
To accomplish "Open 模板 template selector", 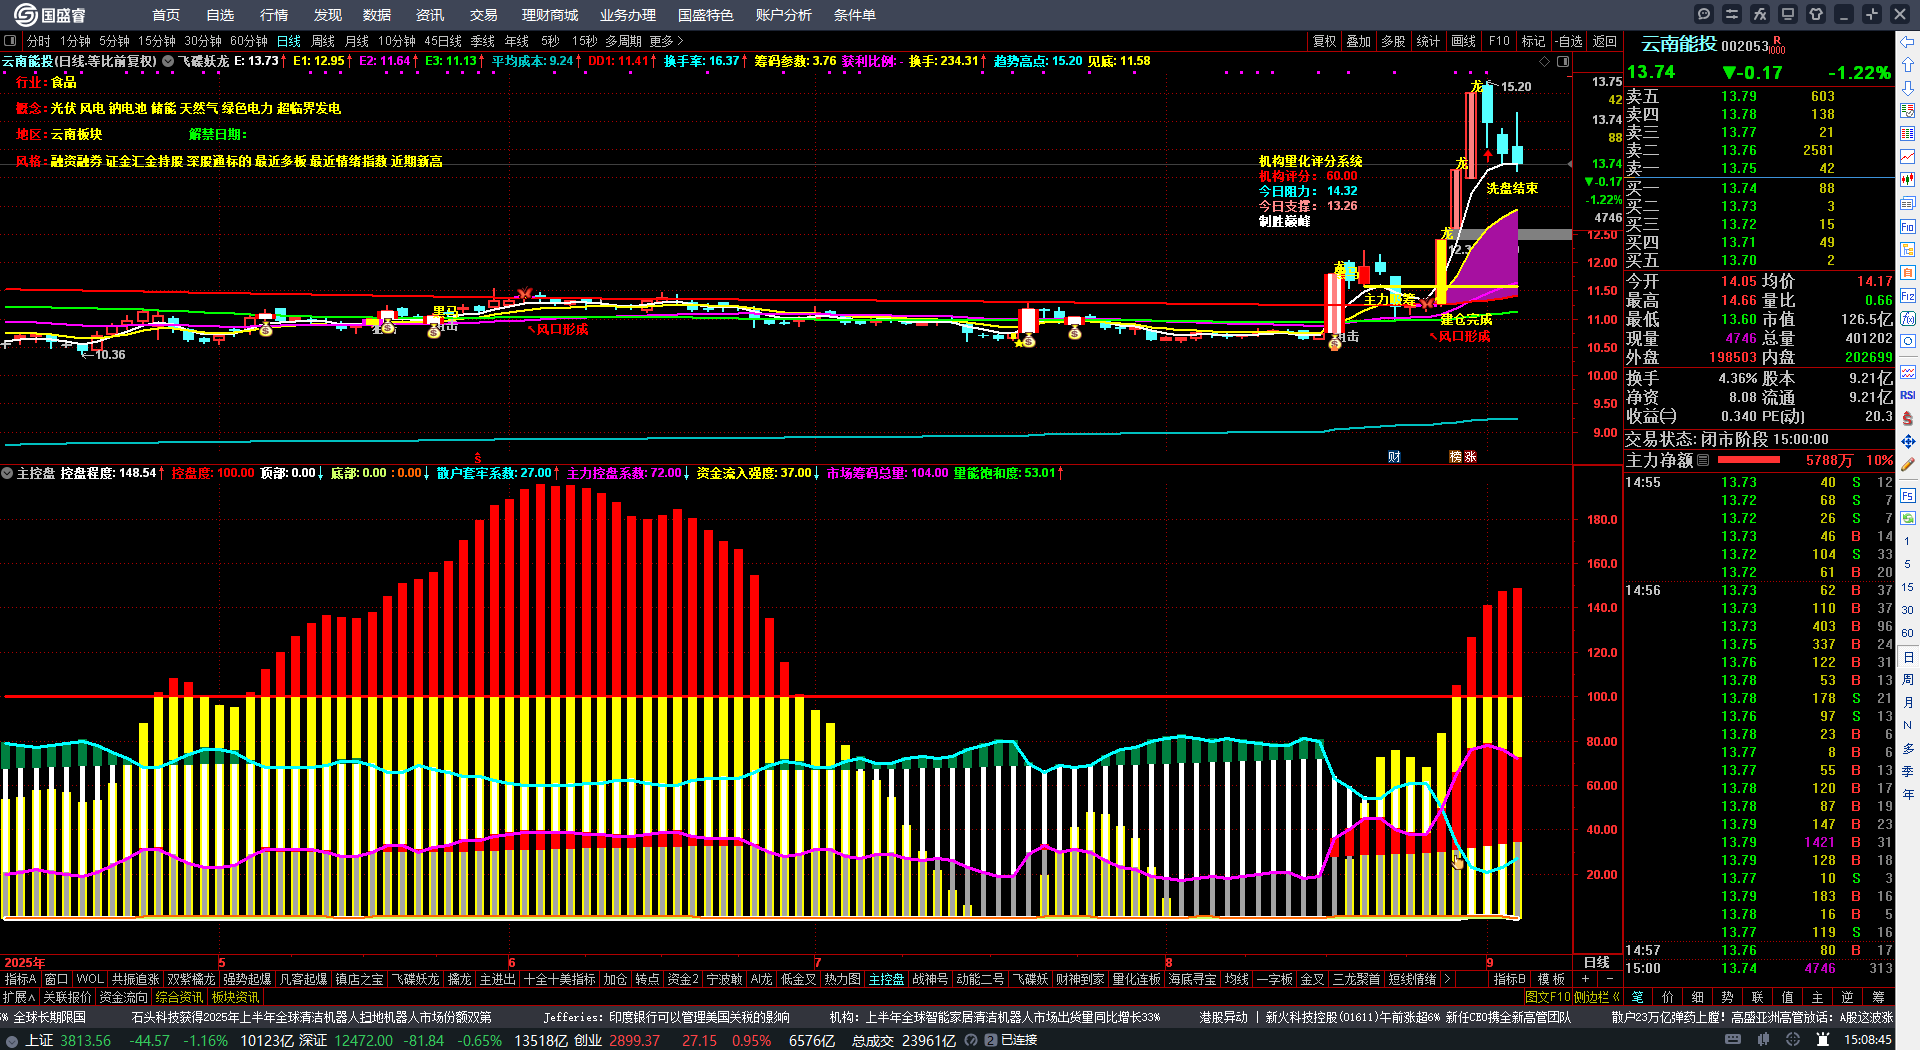I will [x=1551, y=979].
